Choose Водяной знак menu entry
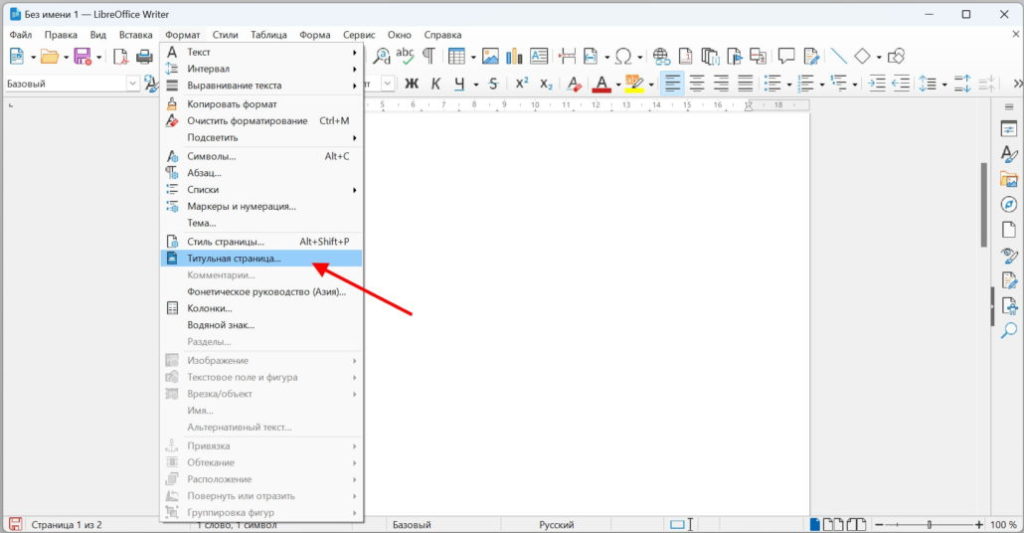The height and width of the screenshot is (533, 1024). (x=261, y=325)
